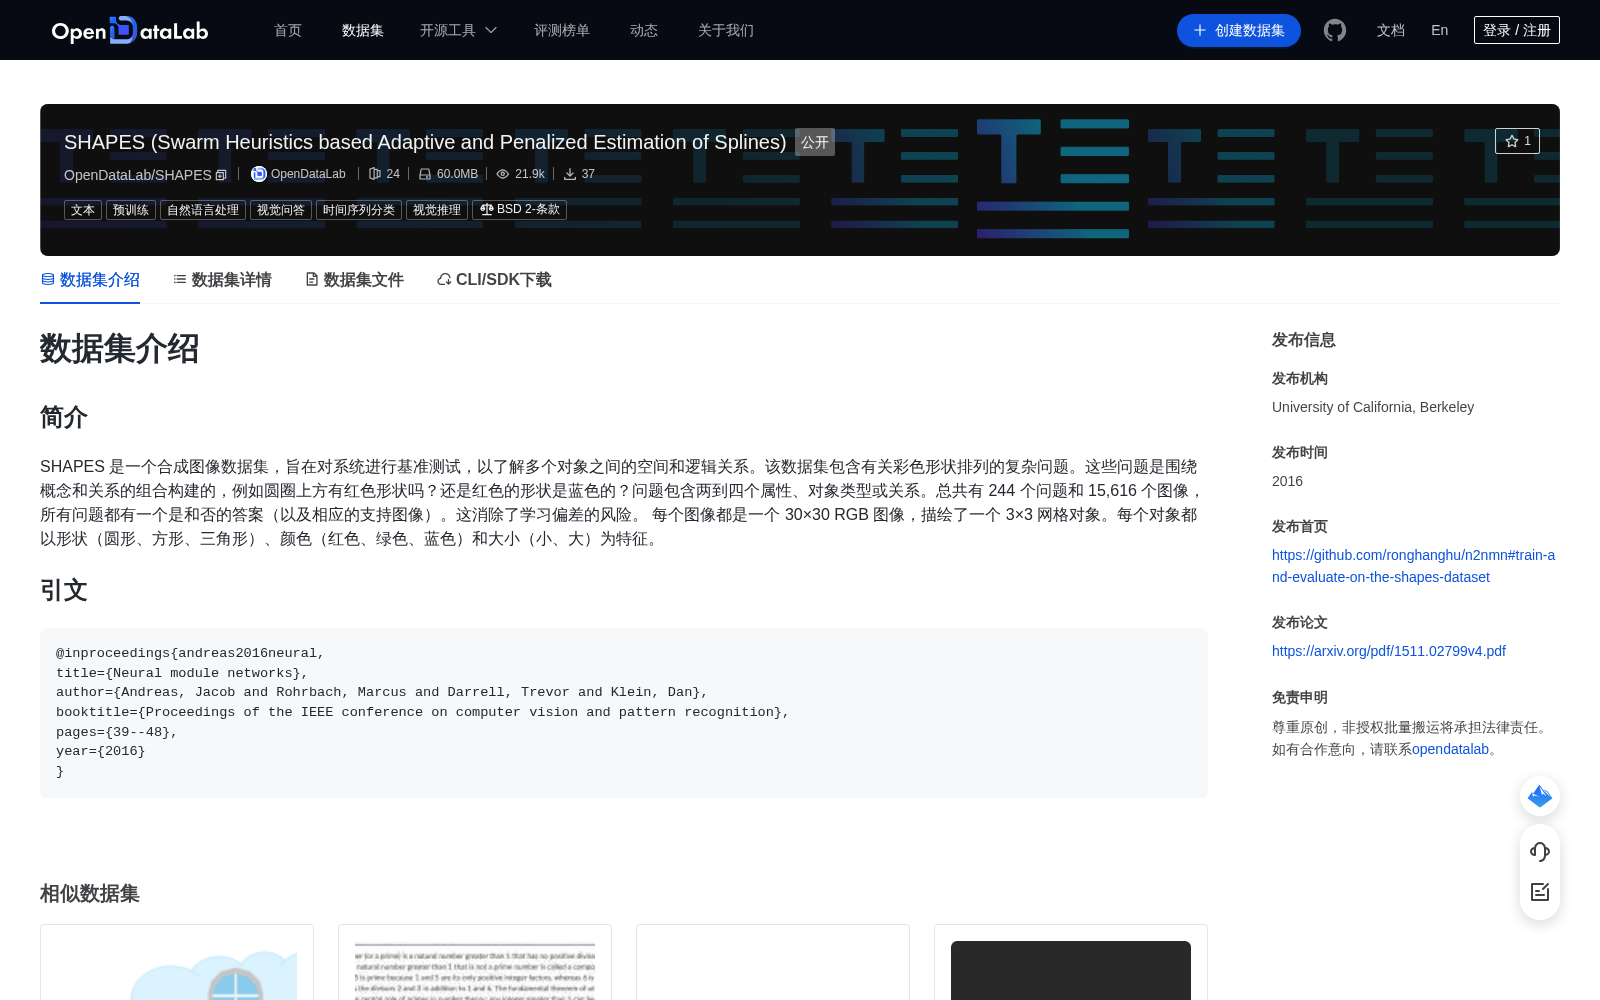
Task: Switch to the 数据集详情 tab
Action: [222, 280]
